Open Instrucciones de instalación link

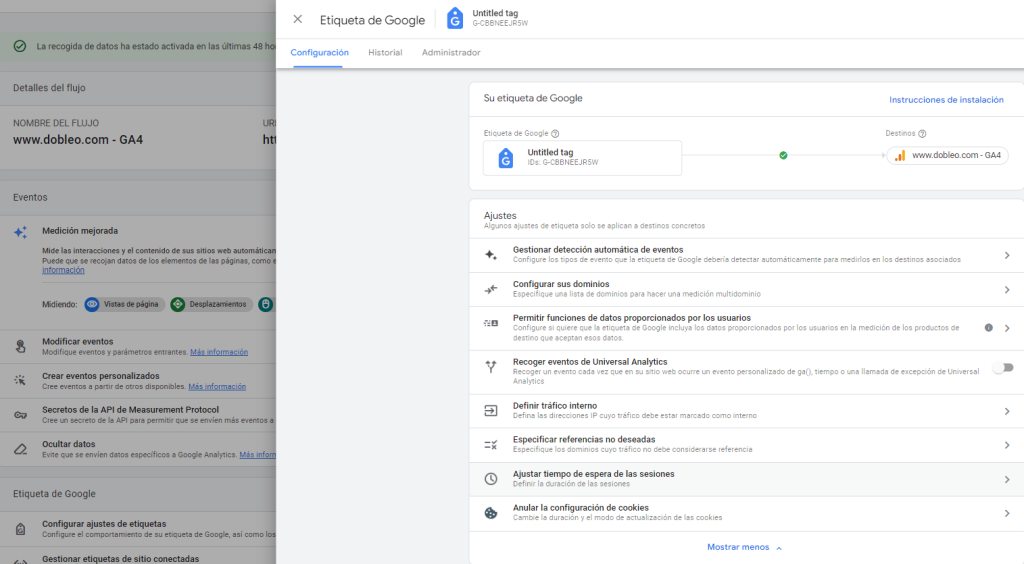pyautogui.click(x=946, y=100)
